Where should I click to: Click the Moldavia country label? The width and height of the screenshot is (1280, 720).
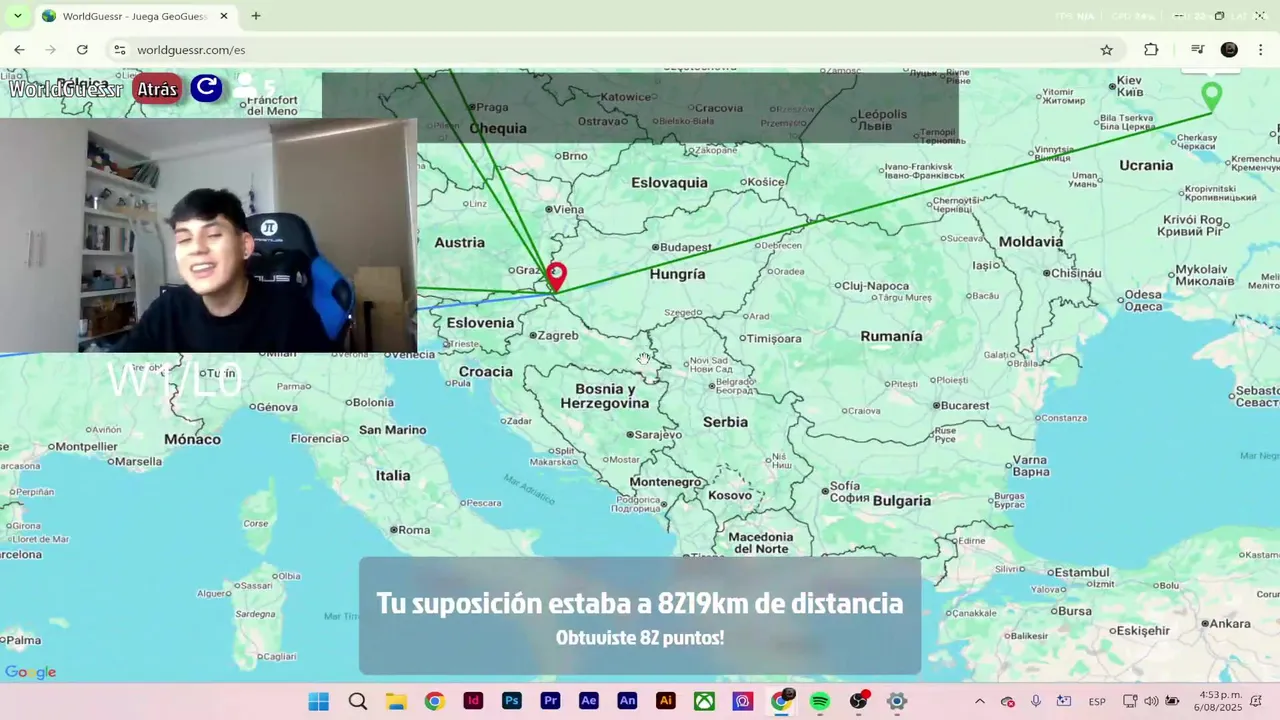[x=1031, y=242]
